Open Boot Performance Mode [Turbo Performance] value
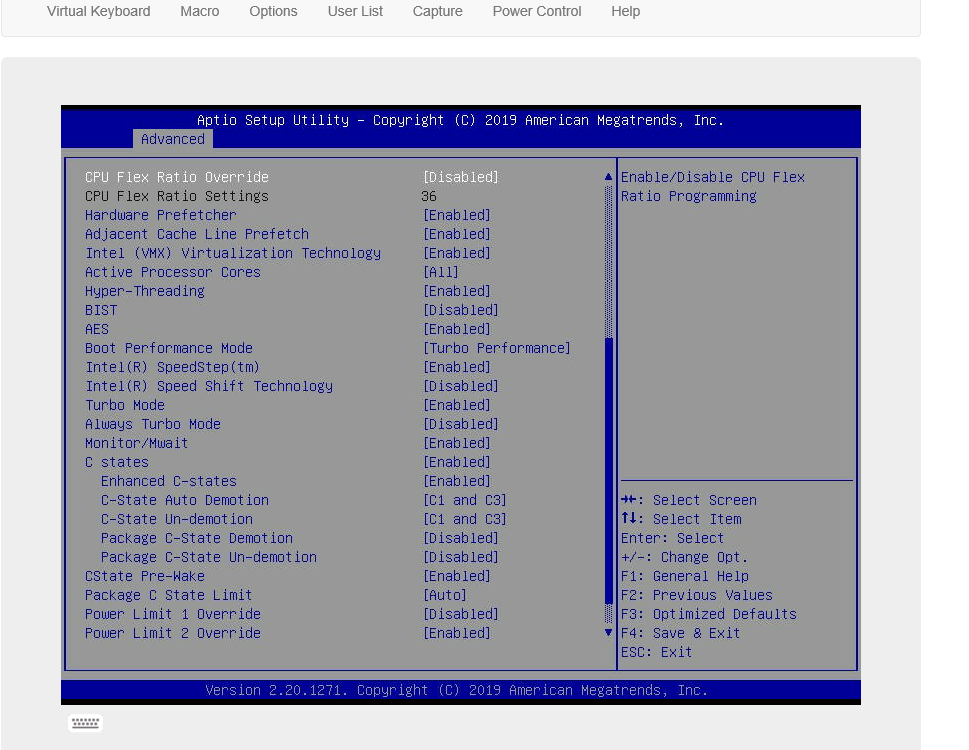This screenshot has height=750, width=969. click(x=497, y=348)
